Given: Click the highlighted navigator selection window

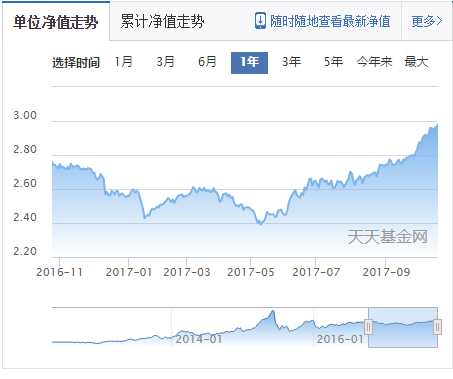Looking at the screenshot, I should (403, 327).
